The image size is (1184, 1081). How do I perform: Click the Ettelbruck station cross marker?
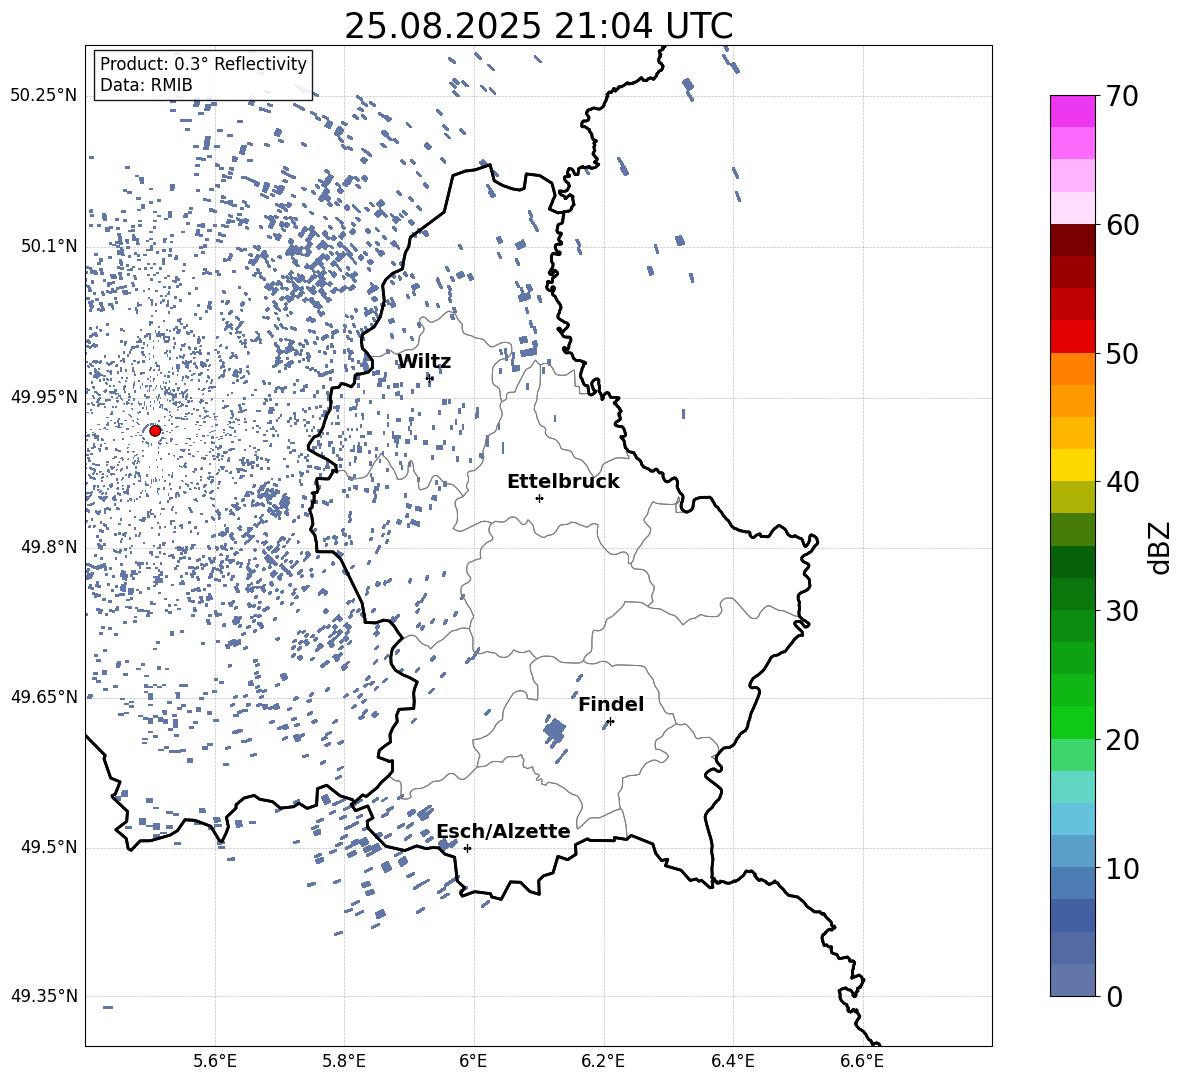(539, 498)
